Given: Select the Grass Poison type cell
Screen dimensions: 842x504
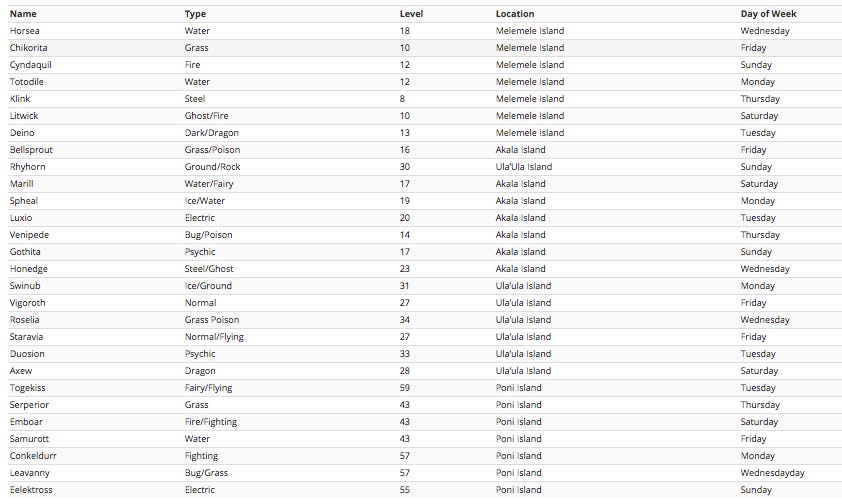Looking at the screenshot, I should tap(212, 320).
